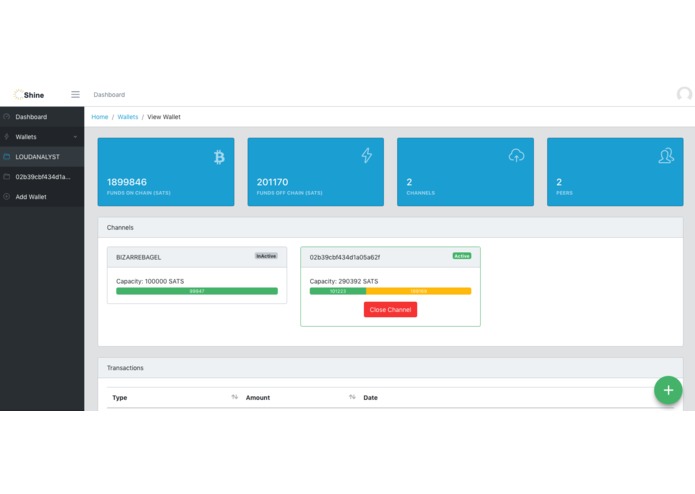Viewport: 695px width, 494px height.
Task: Click the Amount column header
Action: click(258, 398)
